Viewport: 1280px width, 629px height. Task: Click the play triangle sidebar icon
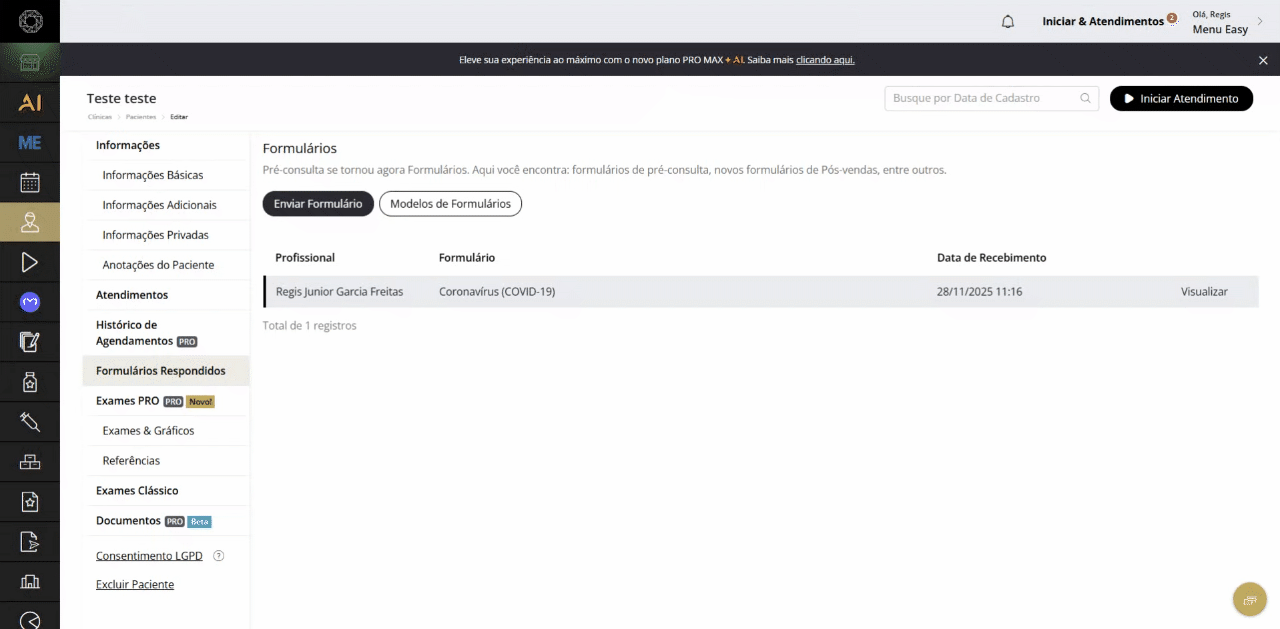tap(30, 262)
